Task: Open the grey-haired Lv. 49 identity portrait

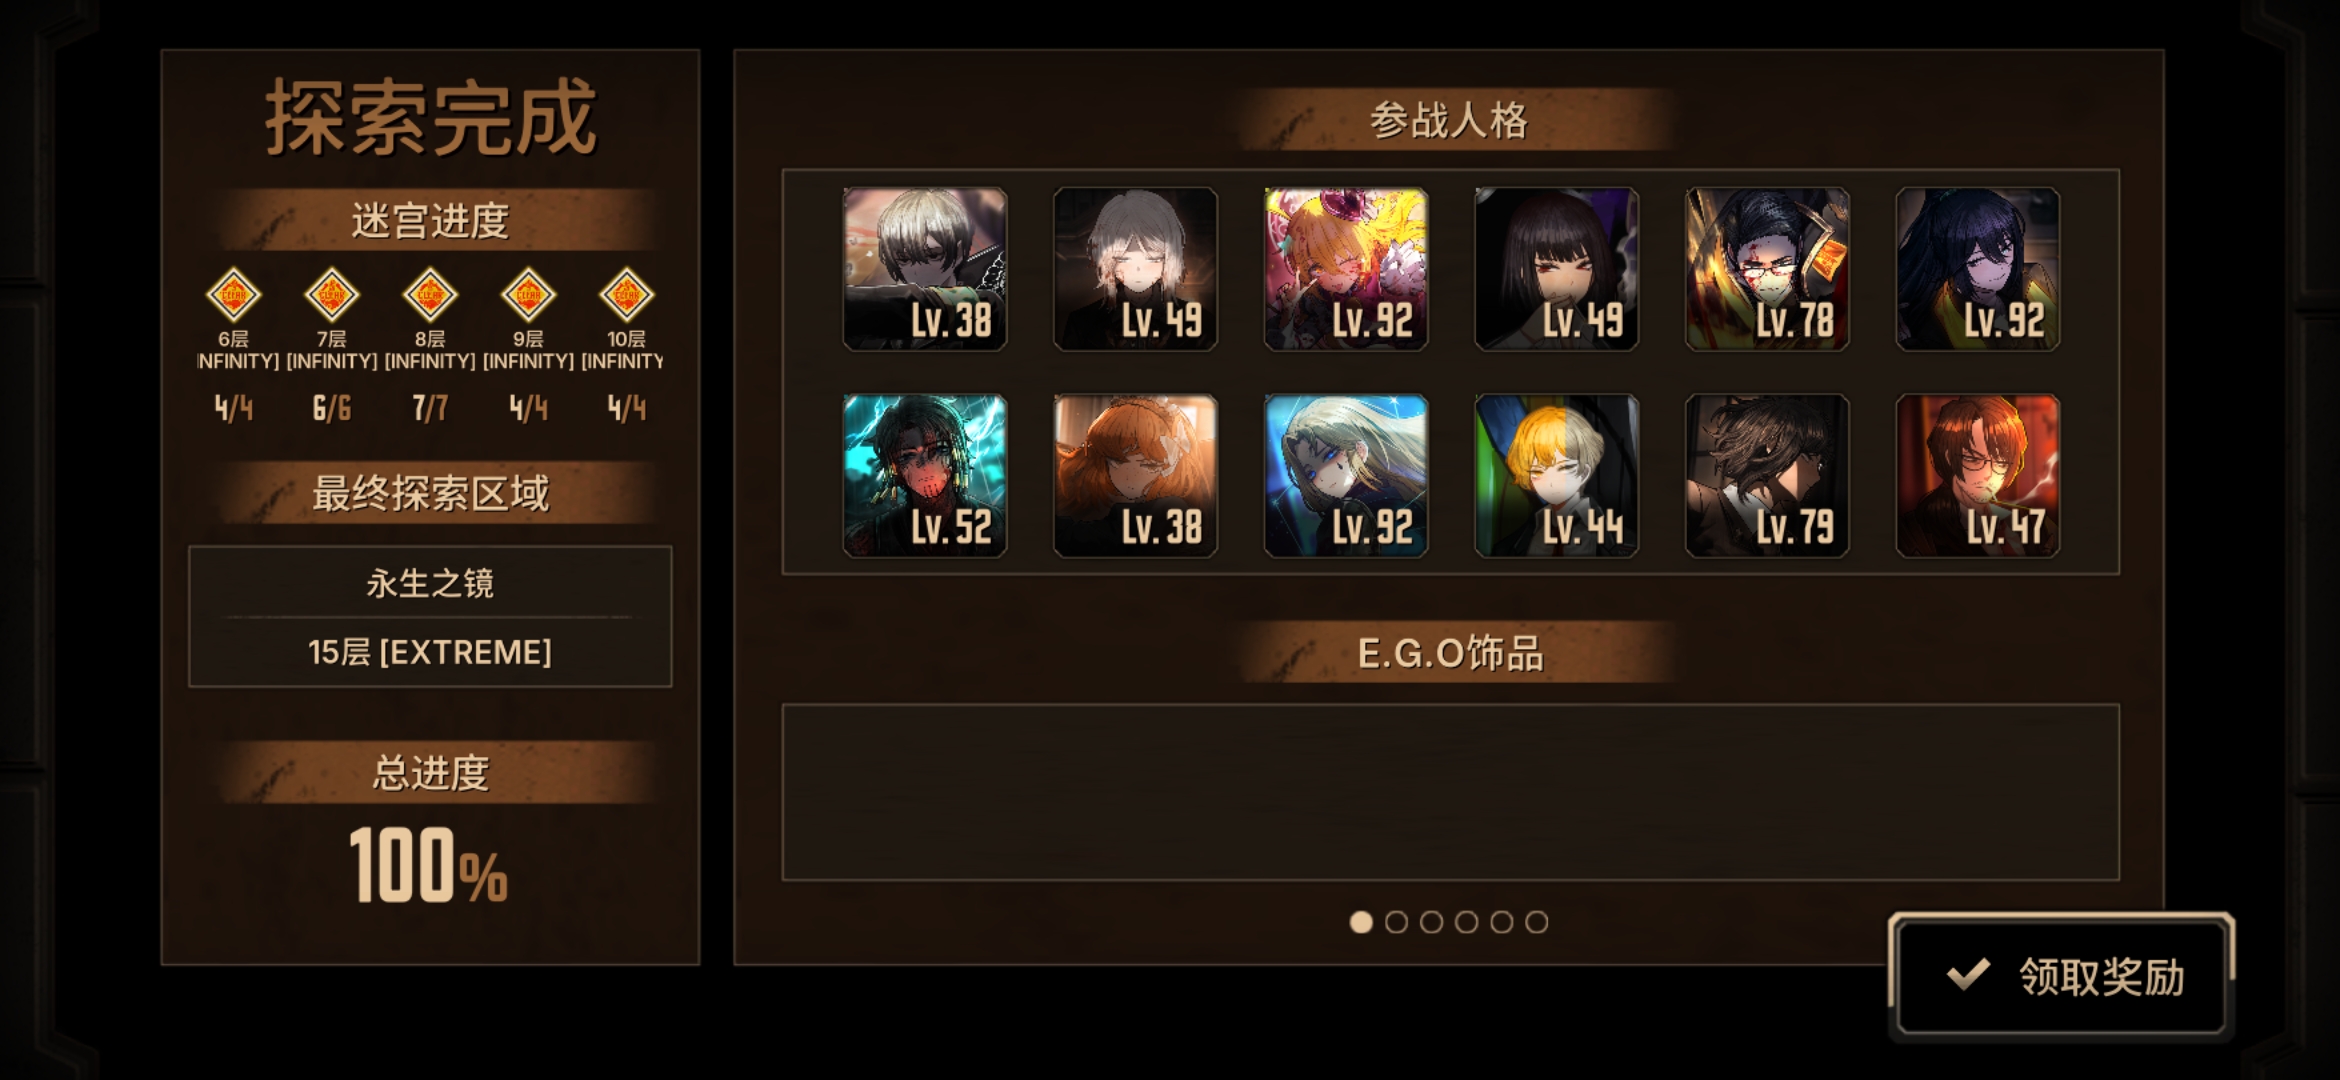Action: point(1135,269)
